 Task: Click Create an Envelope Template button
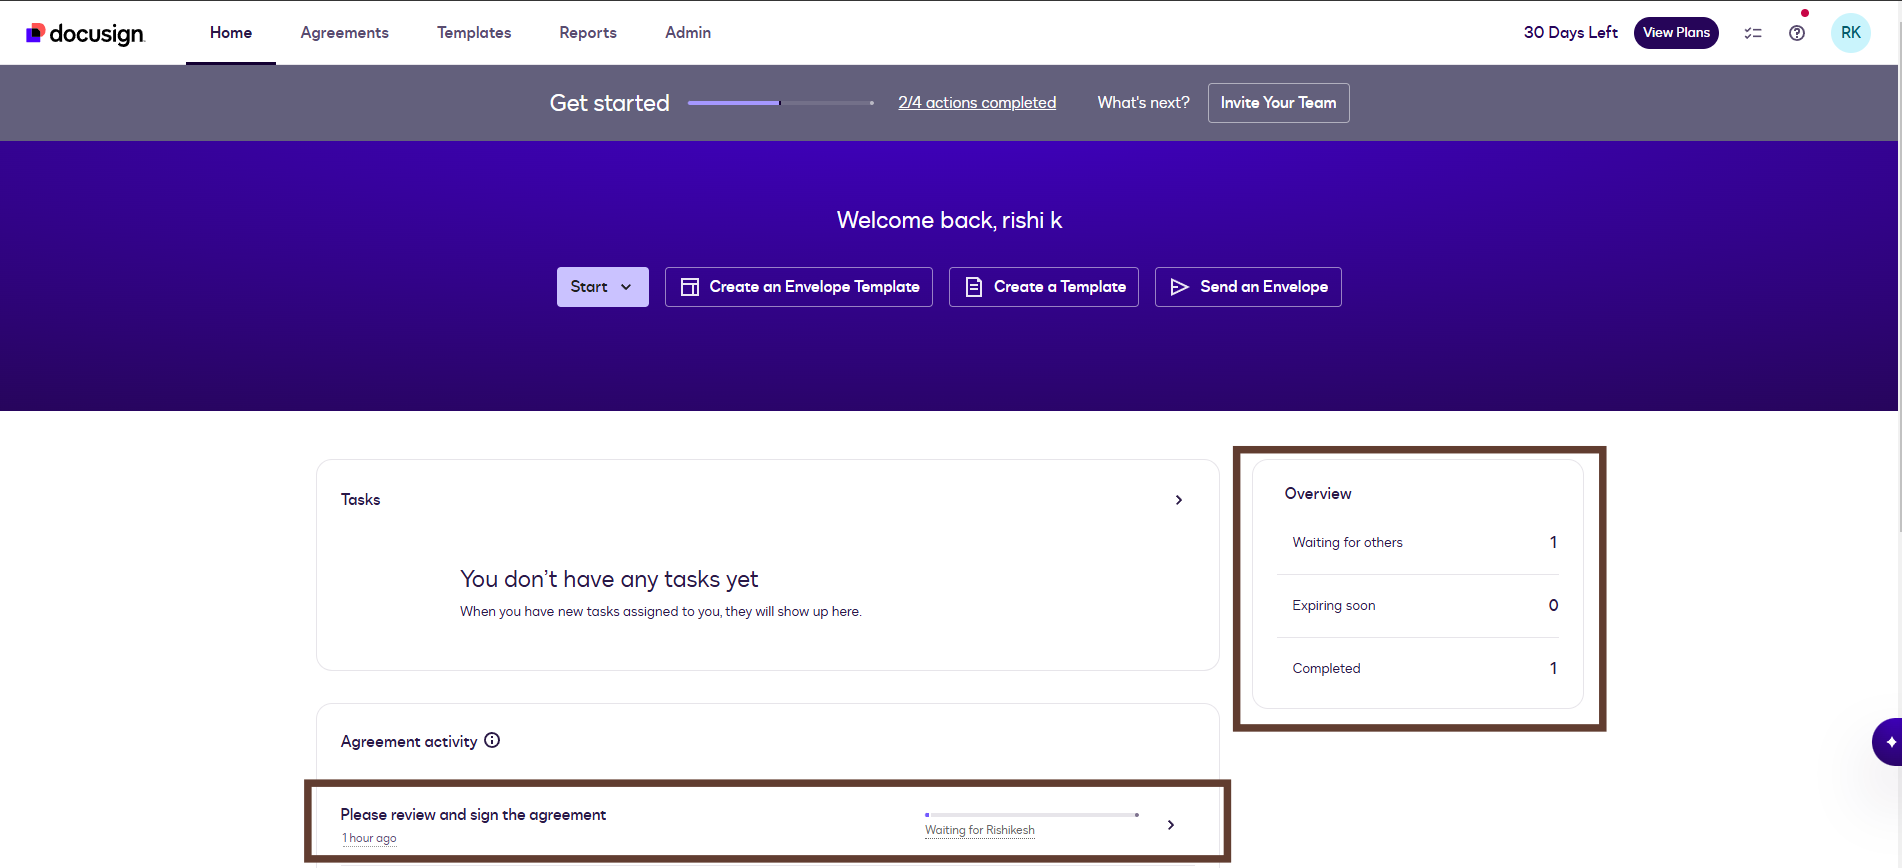coord(798,287)
